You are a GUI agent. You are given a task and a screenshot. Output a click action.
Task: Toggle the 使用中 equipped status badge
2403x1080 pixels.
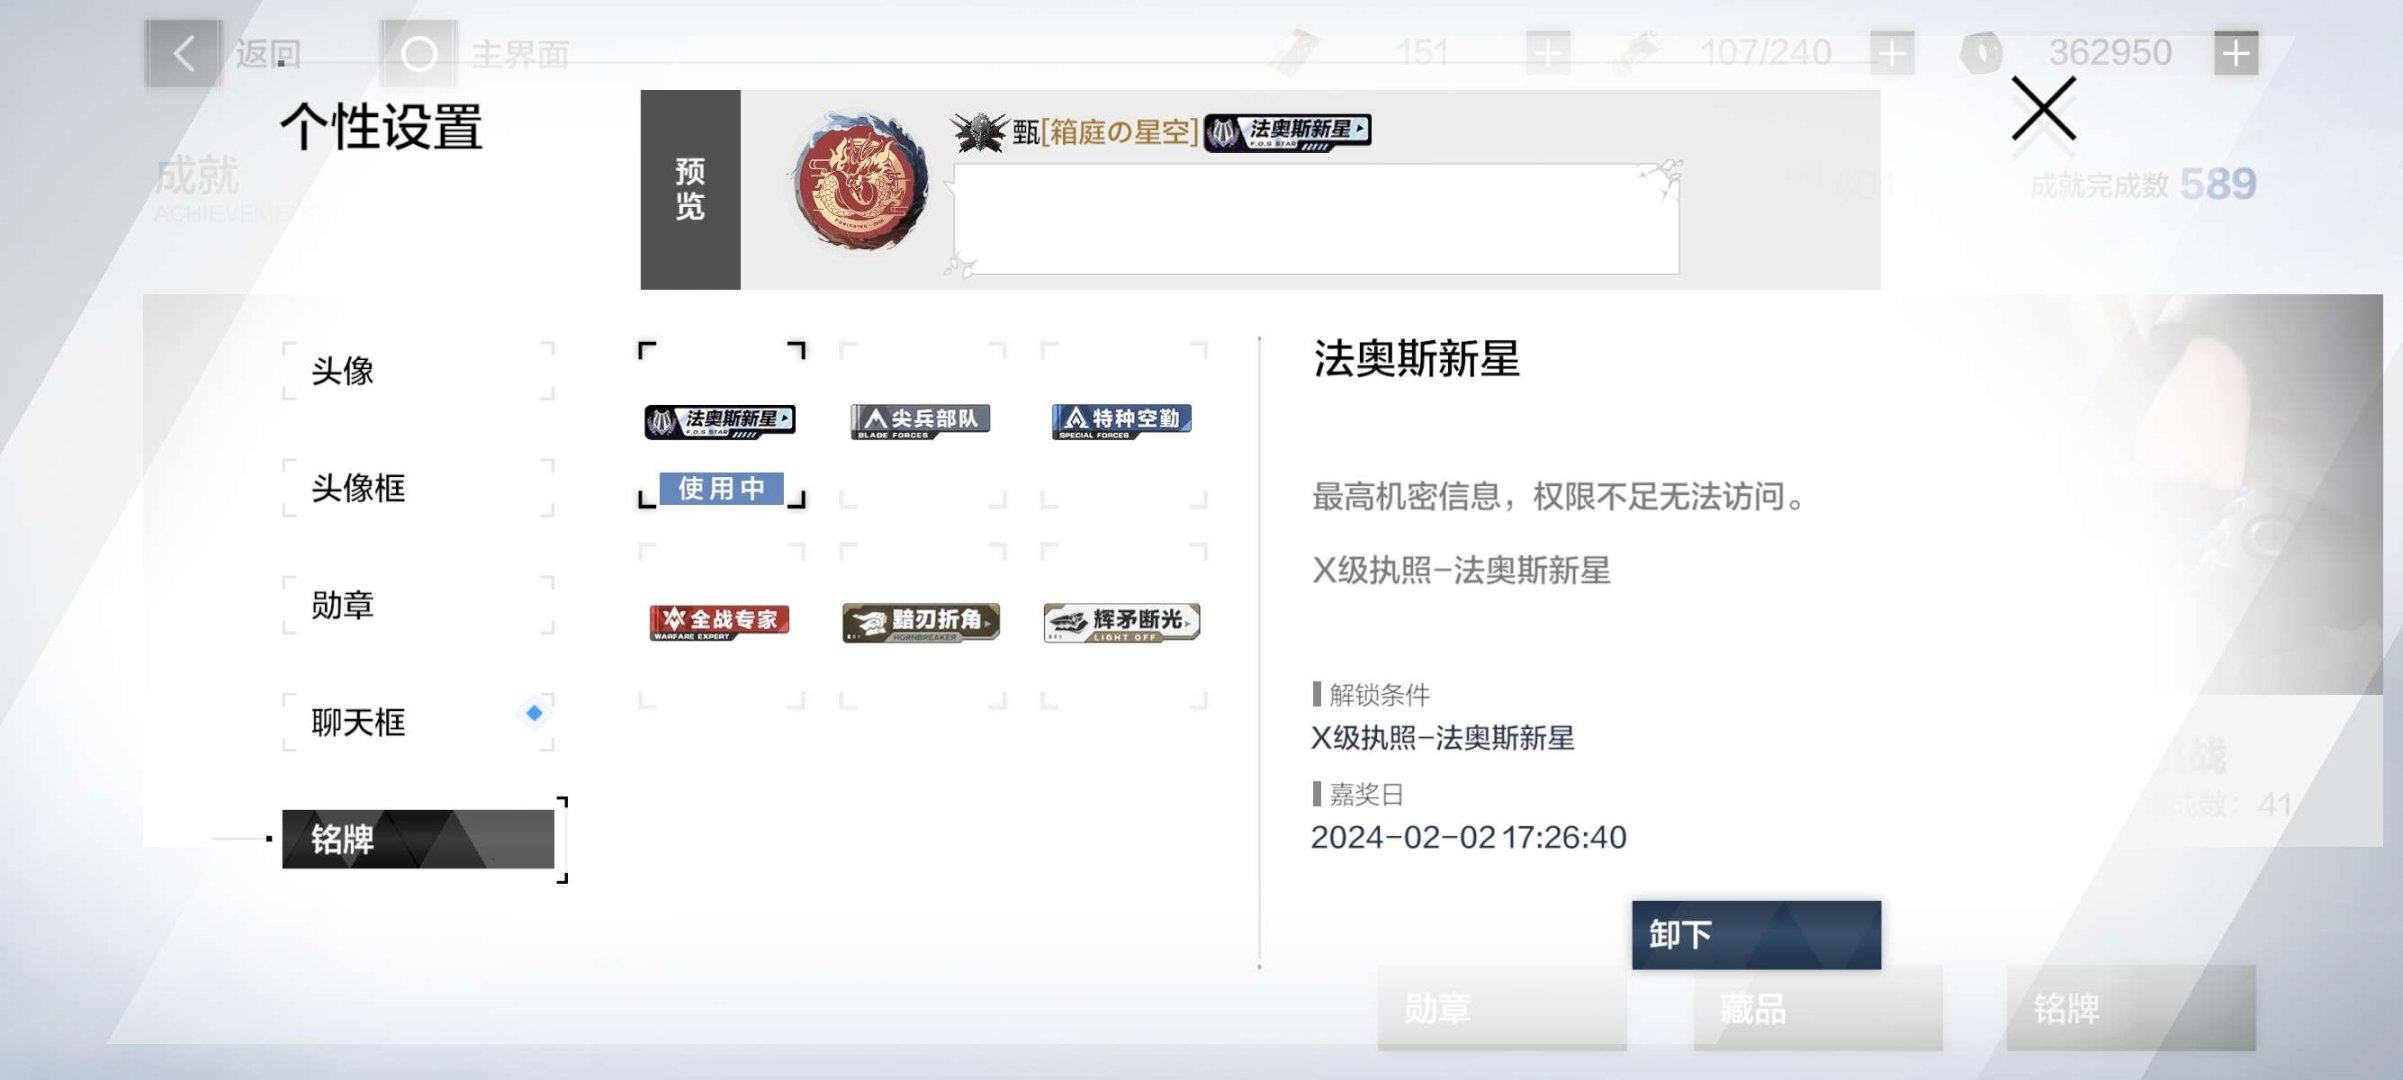click(x=720, y=489)
